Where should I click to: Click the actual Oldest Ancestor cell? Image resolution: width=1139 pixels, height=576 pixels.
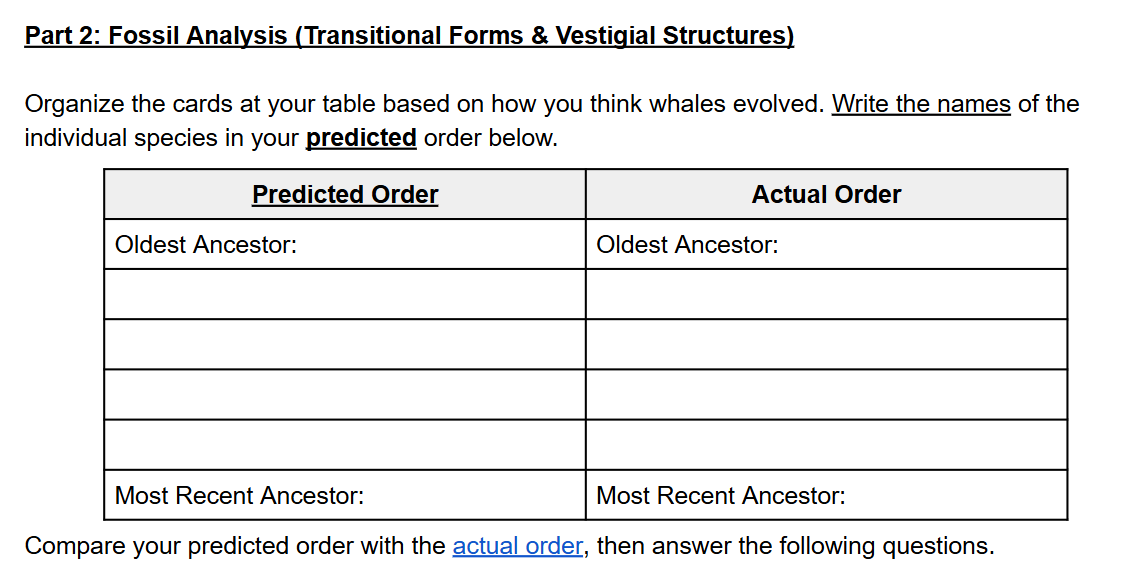click(x=827, y=245)
